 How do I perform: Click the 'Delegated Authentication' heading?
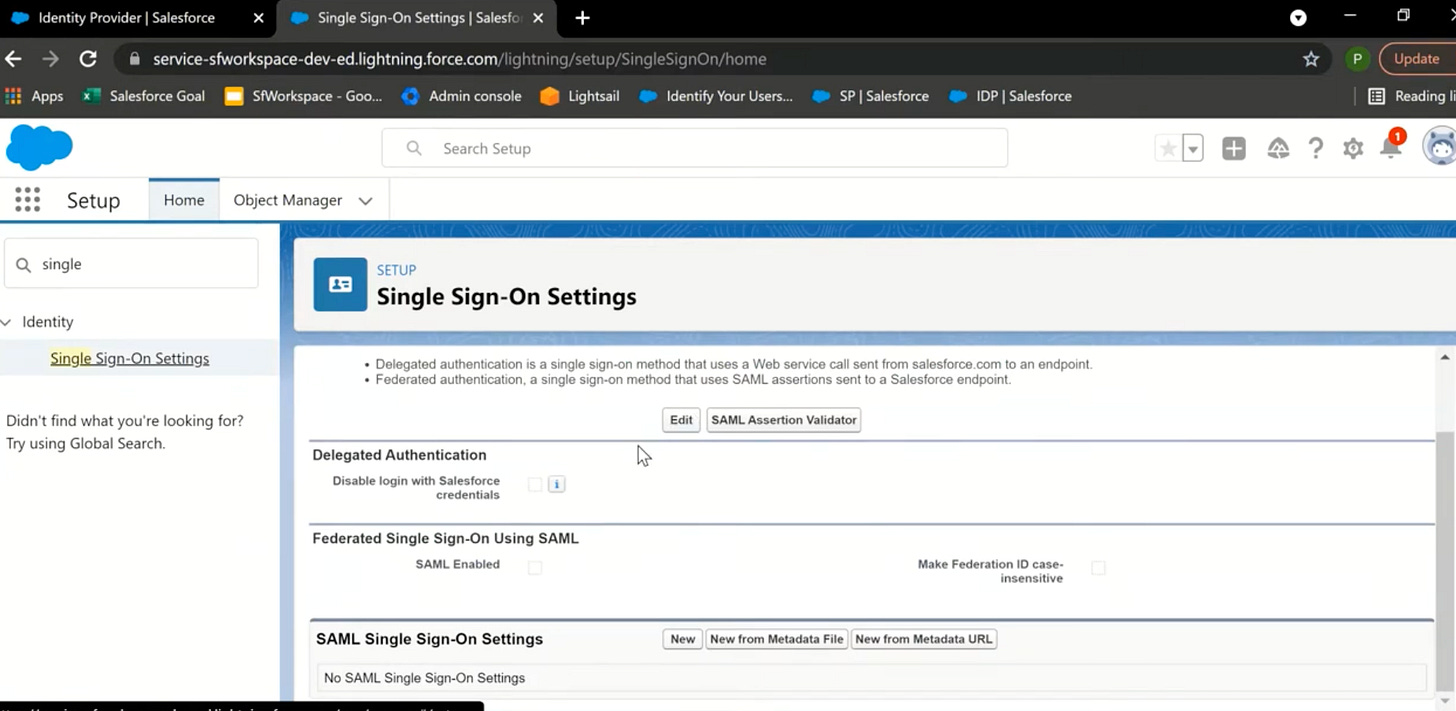(399, 455)
